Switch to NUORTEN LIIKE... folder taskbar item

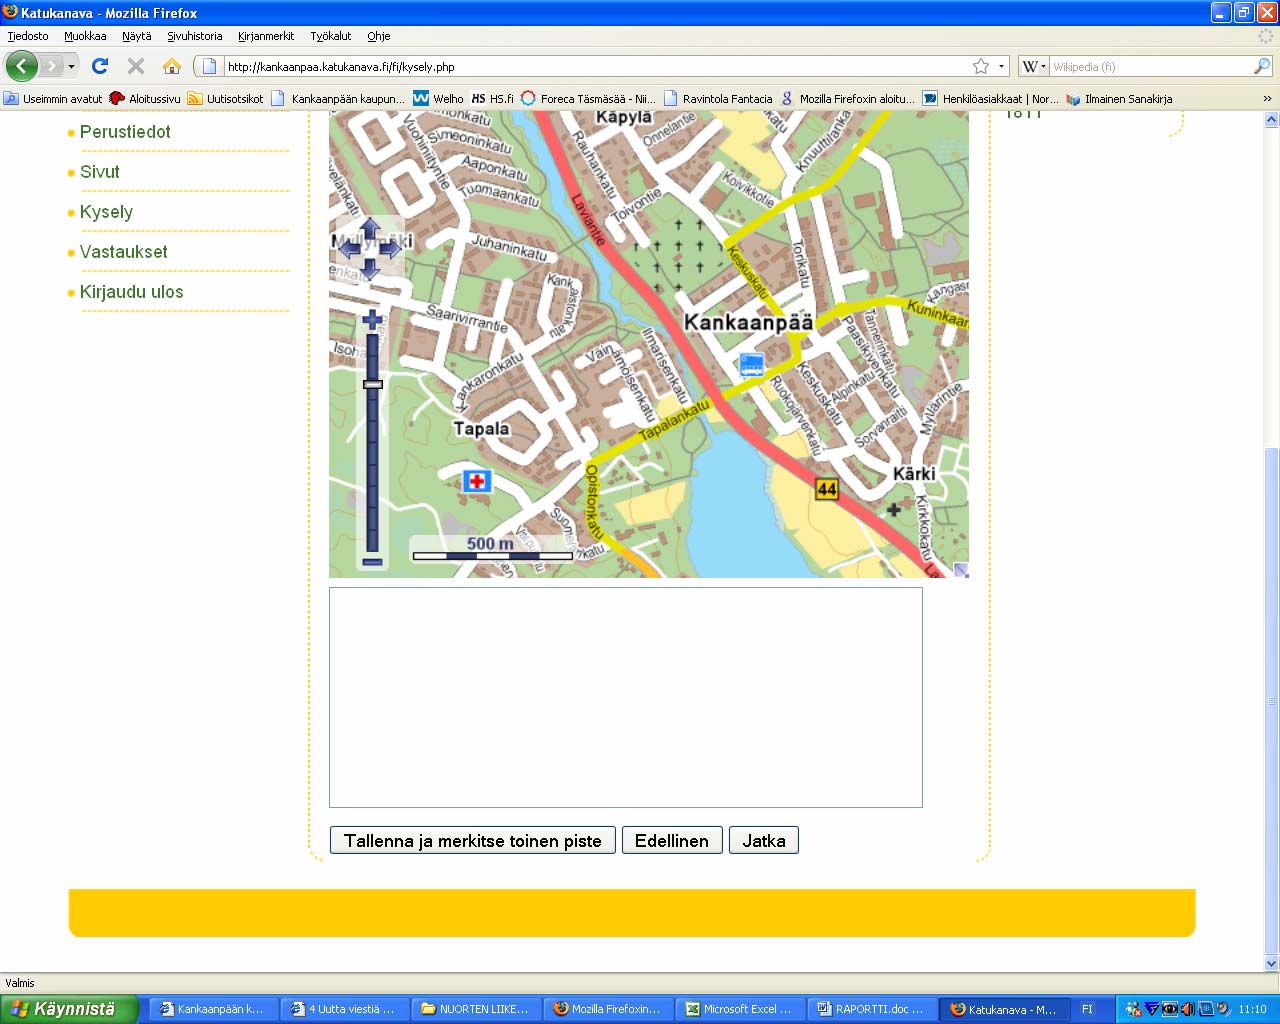(477, 1009)
